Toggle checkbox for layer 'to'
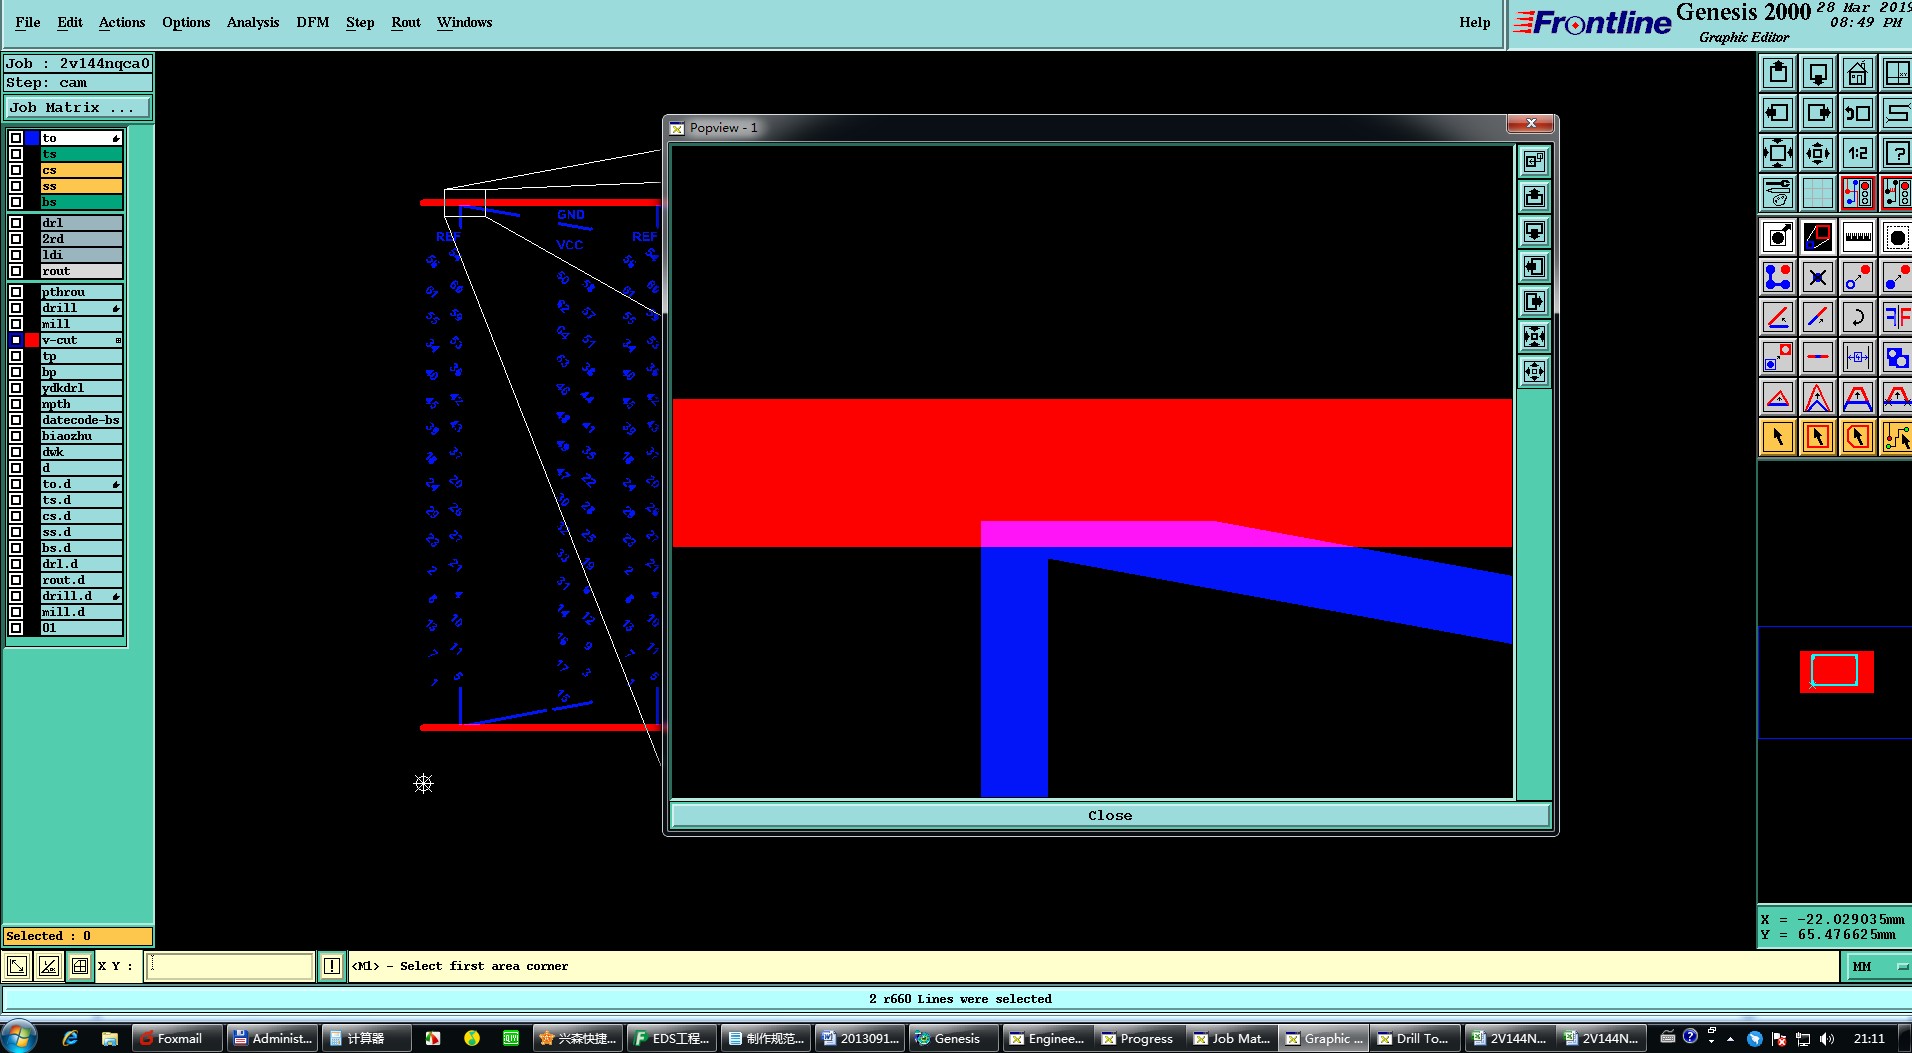This screenshot has height=1053, width=1912. (x=16, y=138)
